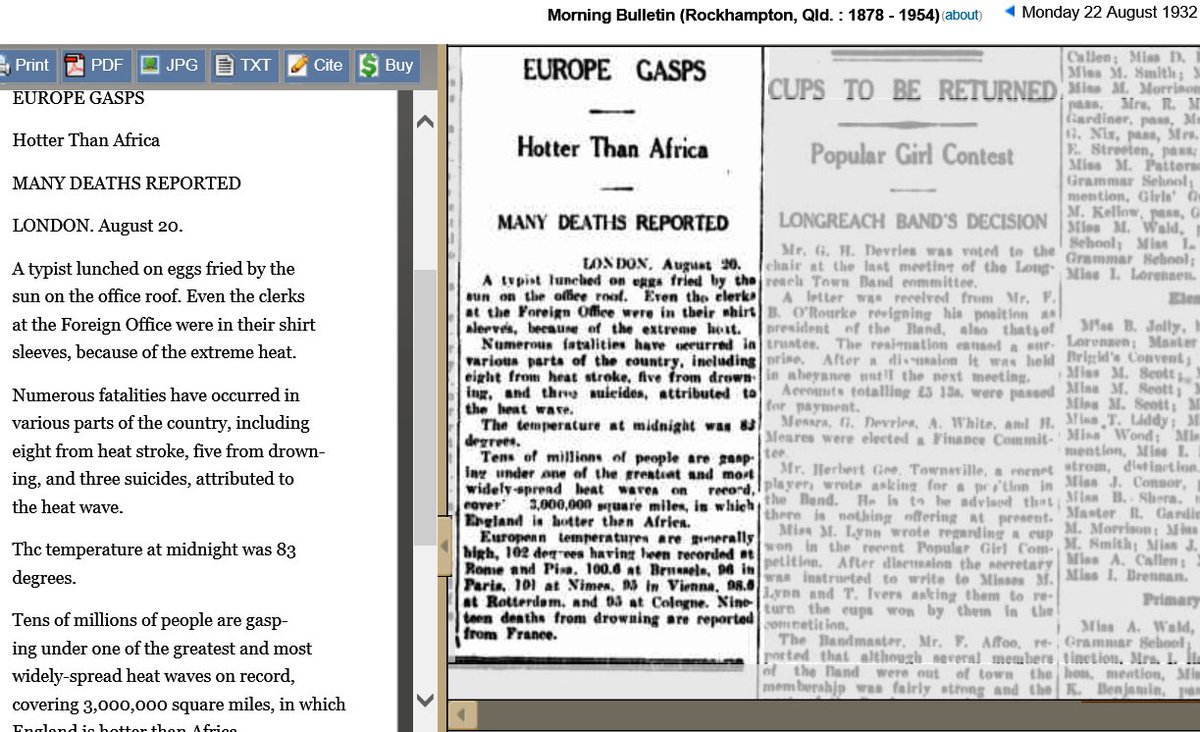Screen dimensions: 1200x732
Task: Click the newspaper viewer left scroll arrow
Action: 461,716
